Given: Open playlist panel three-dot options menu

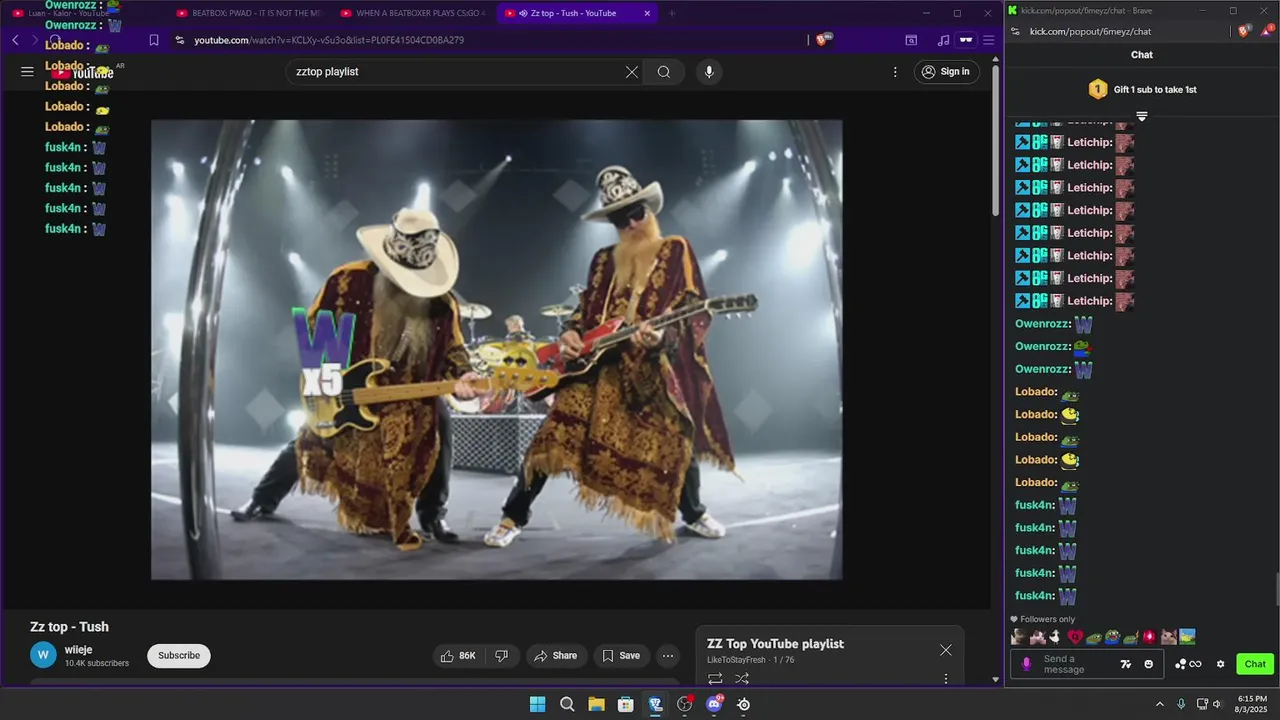Looking at the screenshot, I should coord(946,679).
